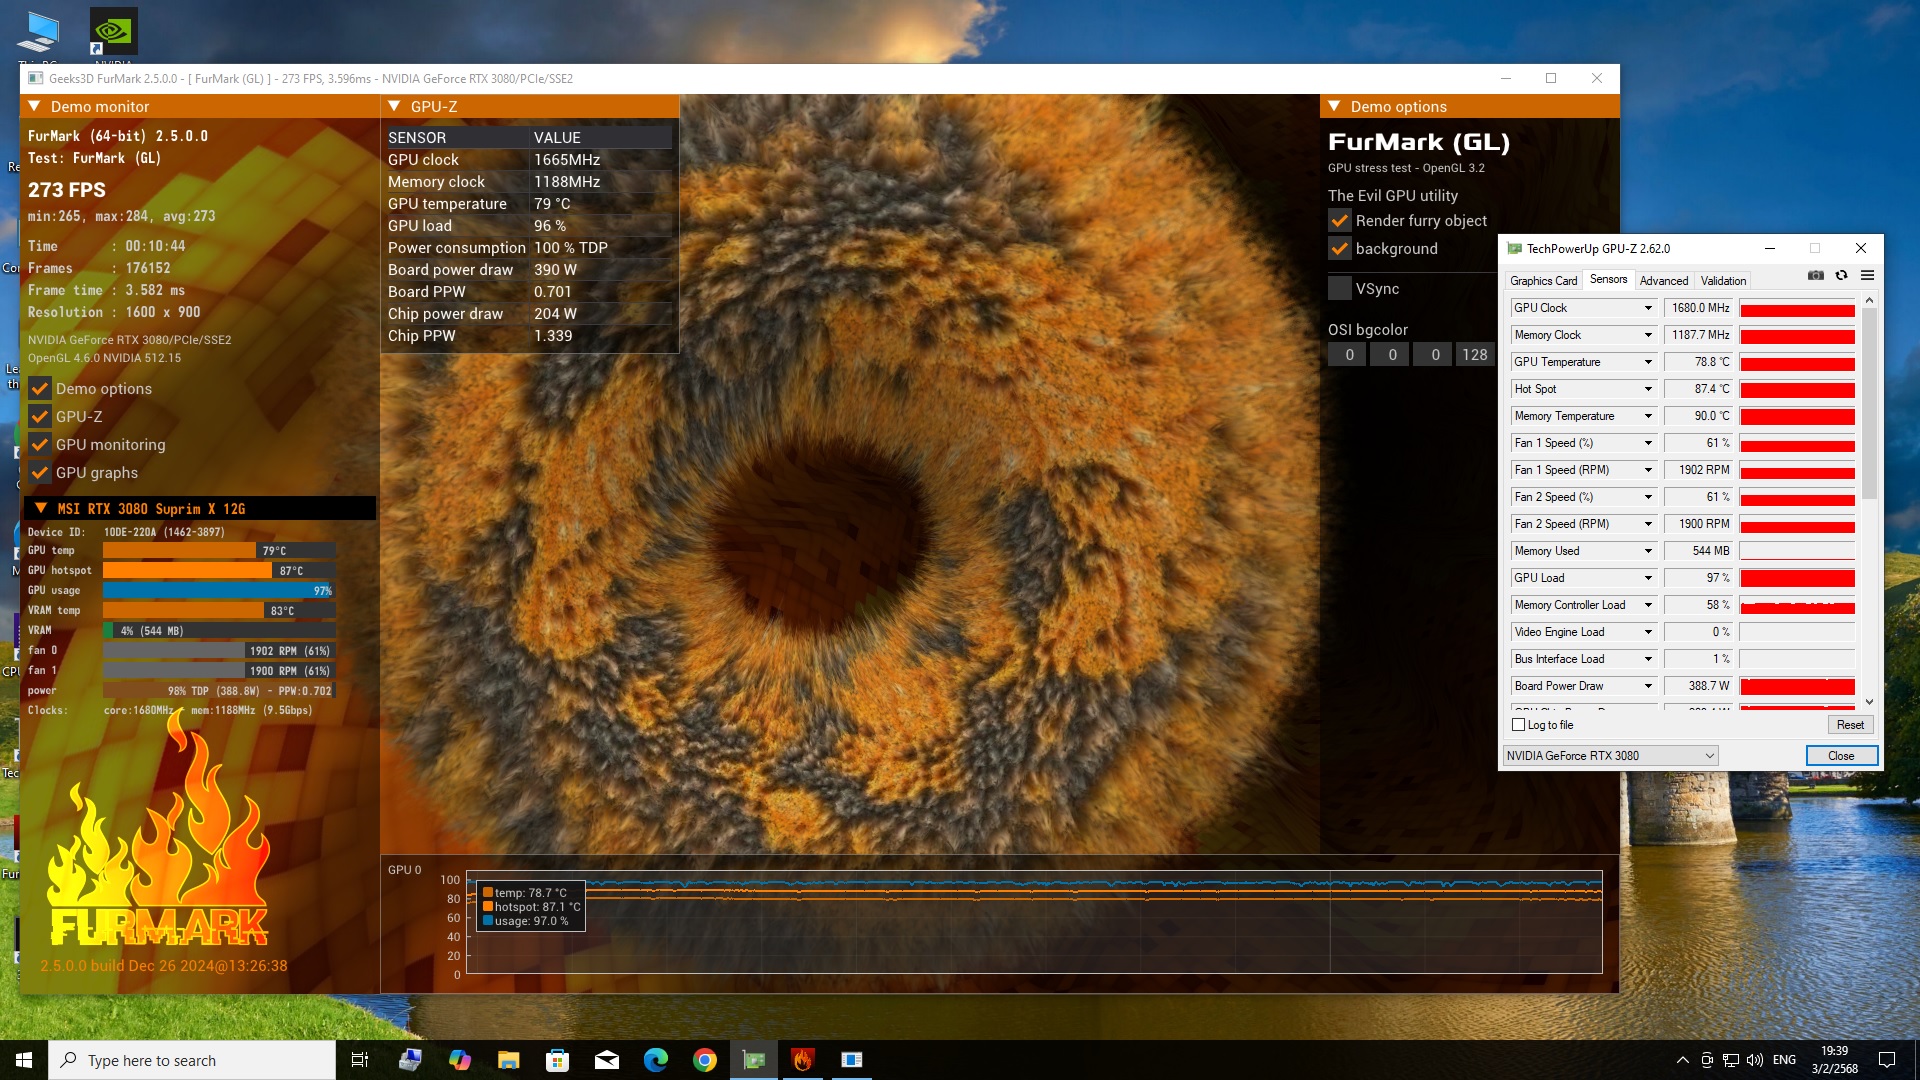
Task: Enable the VSync checkbox
Action: tap(1340, 289)
